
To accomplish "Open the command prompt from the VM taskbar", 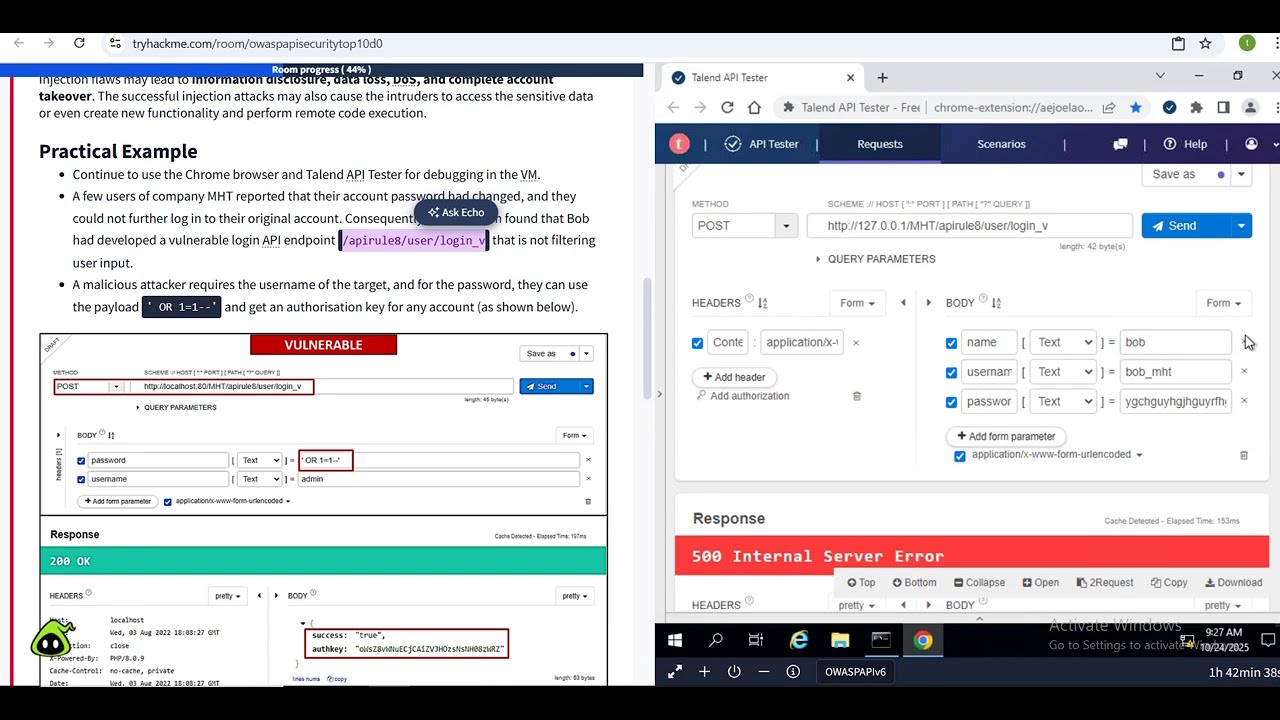I will [x=881, y=640].
